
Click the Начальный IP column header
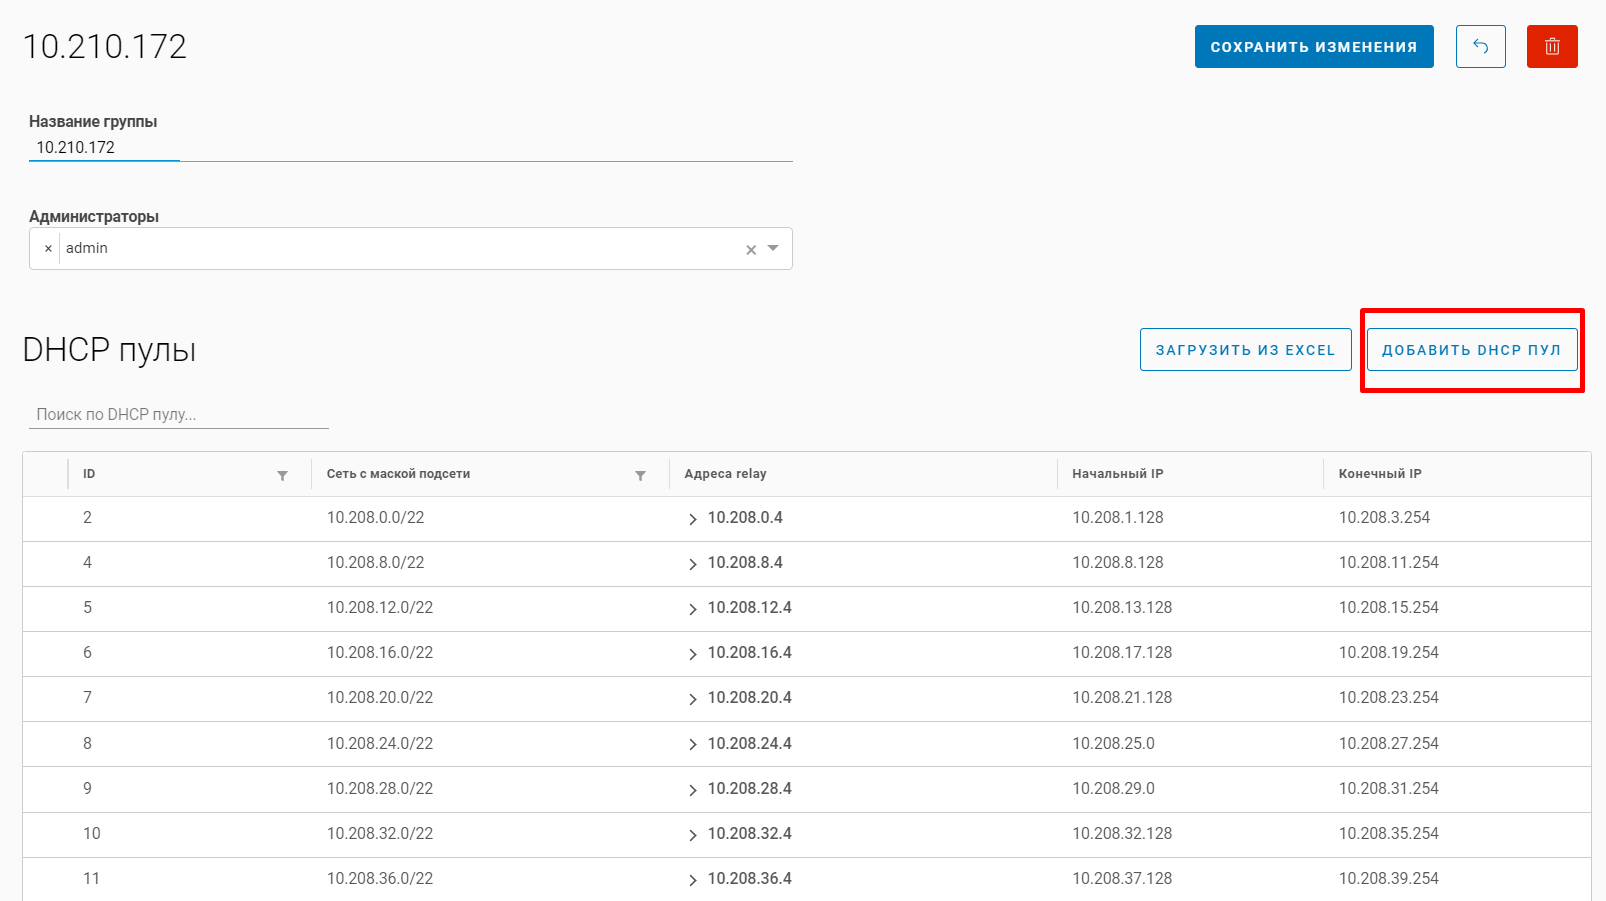[1117, 474]
